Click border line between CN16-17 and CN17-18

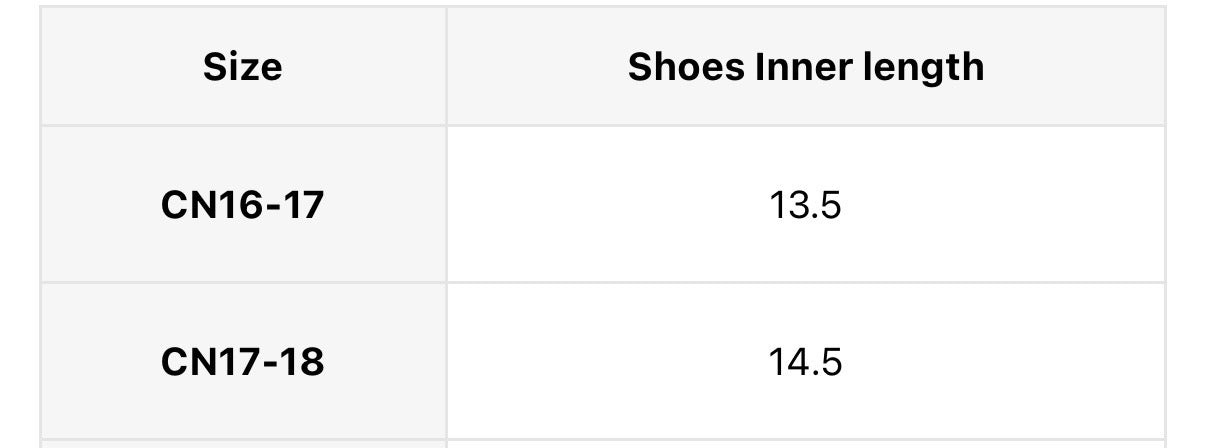[242, 283]
